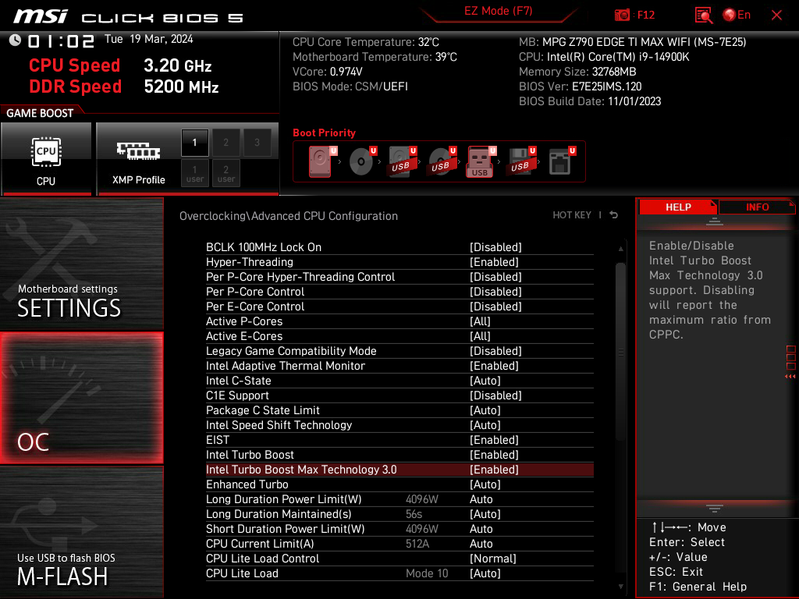
Task: Click the back arrow next to HOT KEY
Action: [614, 215]
